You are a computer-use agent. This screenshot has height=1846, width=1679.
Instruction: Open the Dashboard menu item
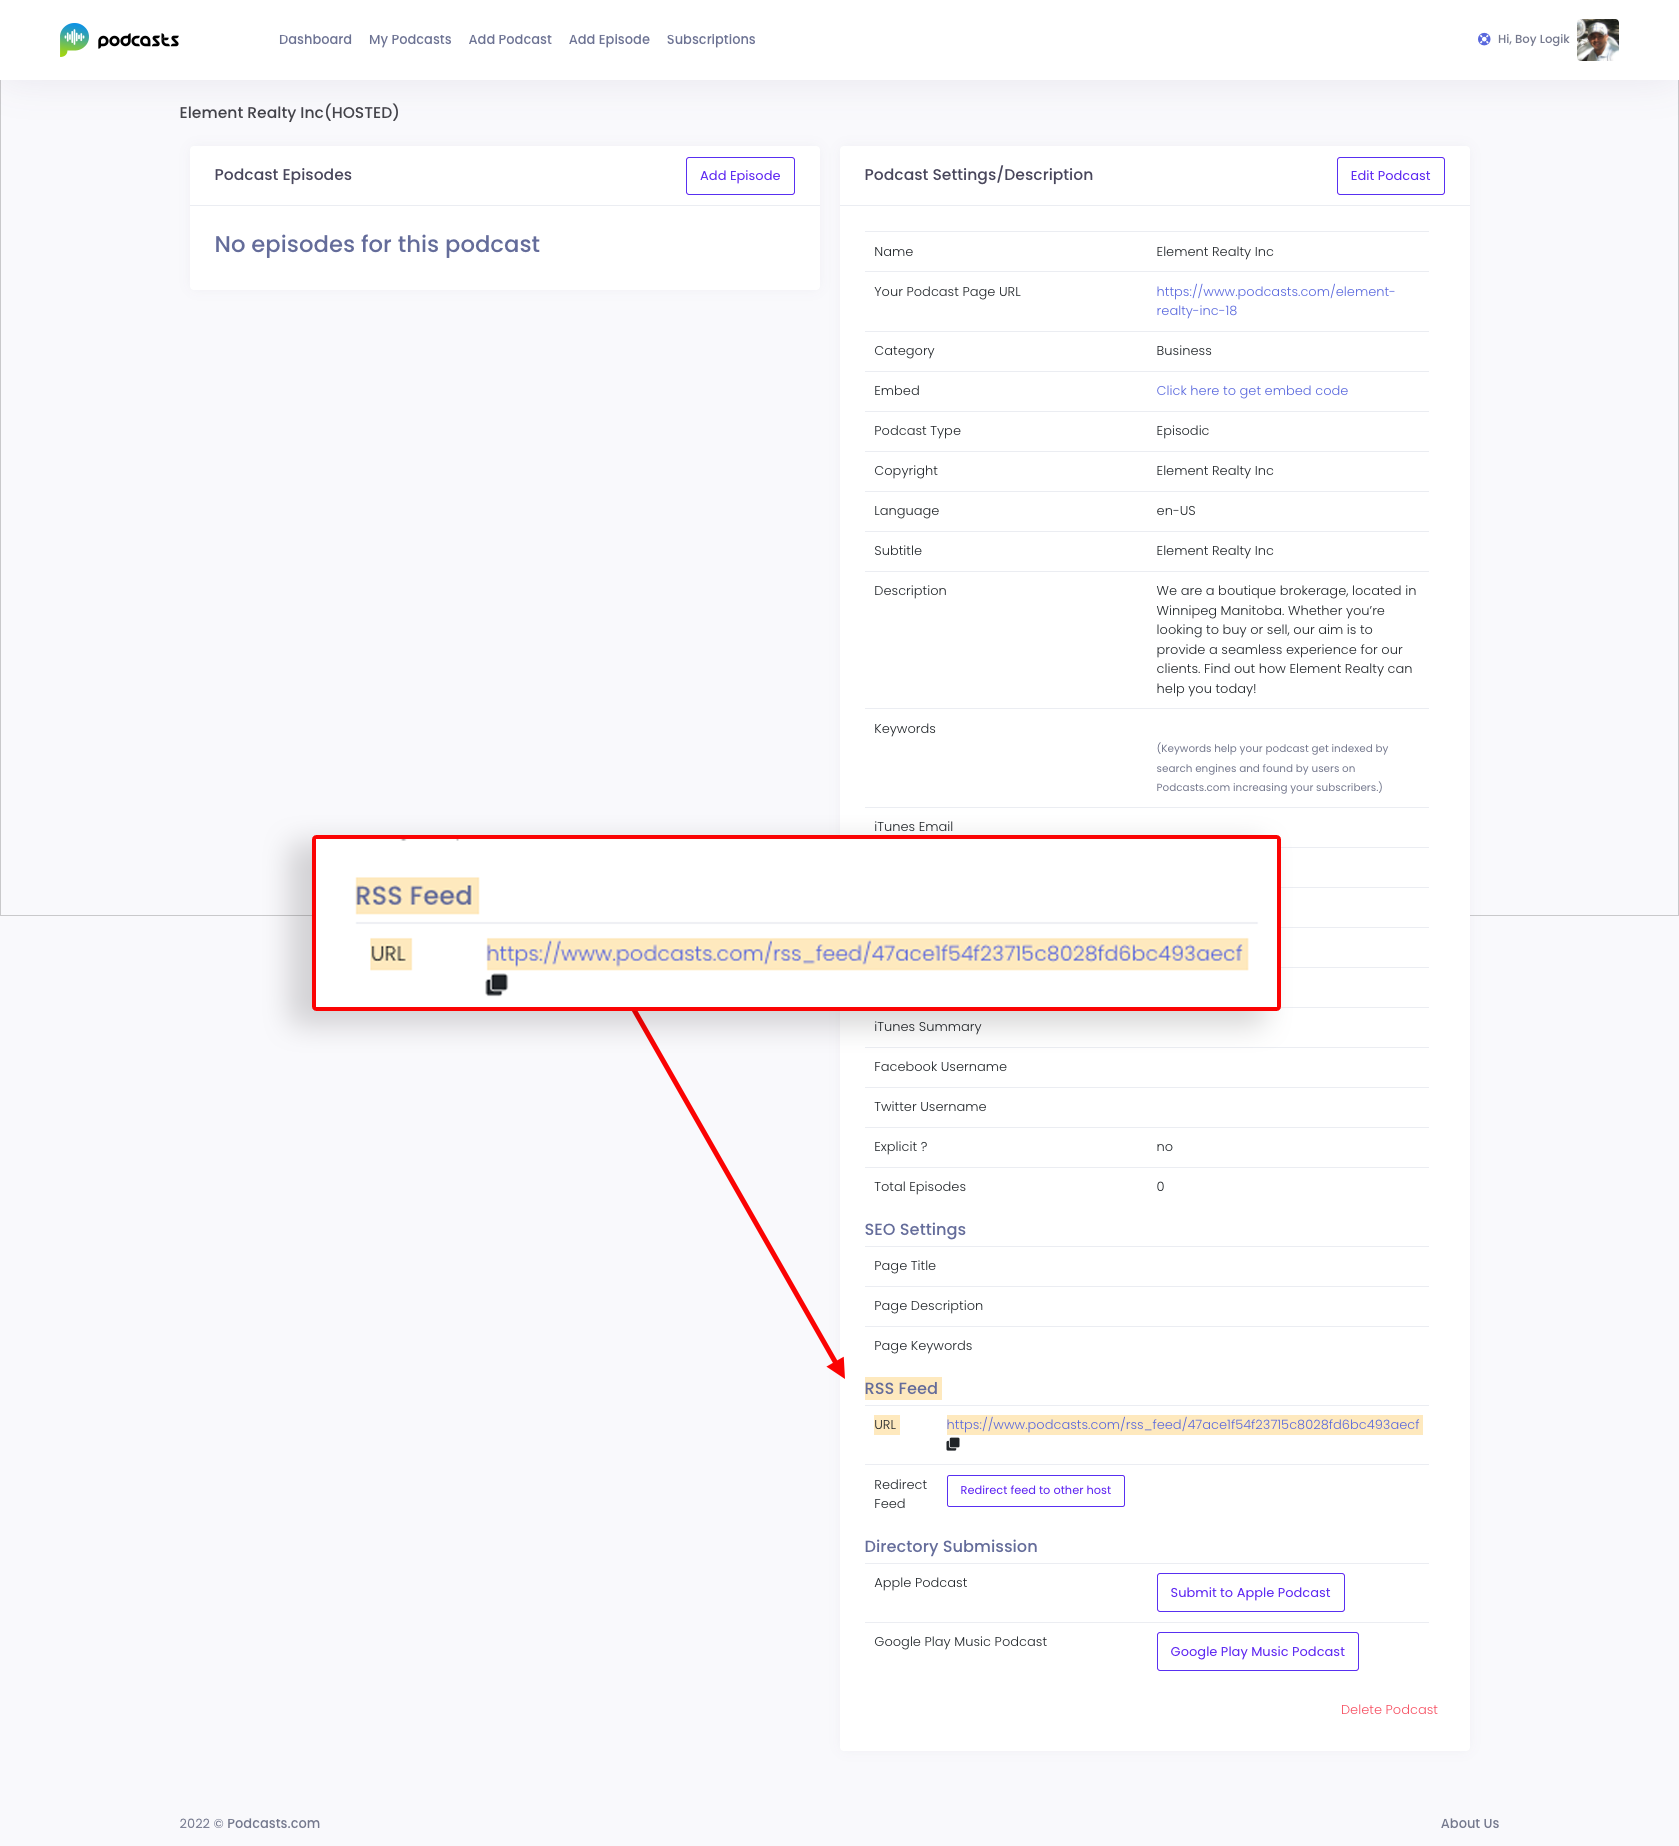(315, 40)
